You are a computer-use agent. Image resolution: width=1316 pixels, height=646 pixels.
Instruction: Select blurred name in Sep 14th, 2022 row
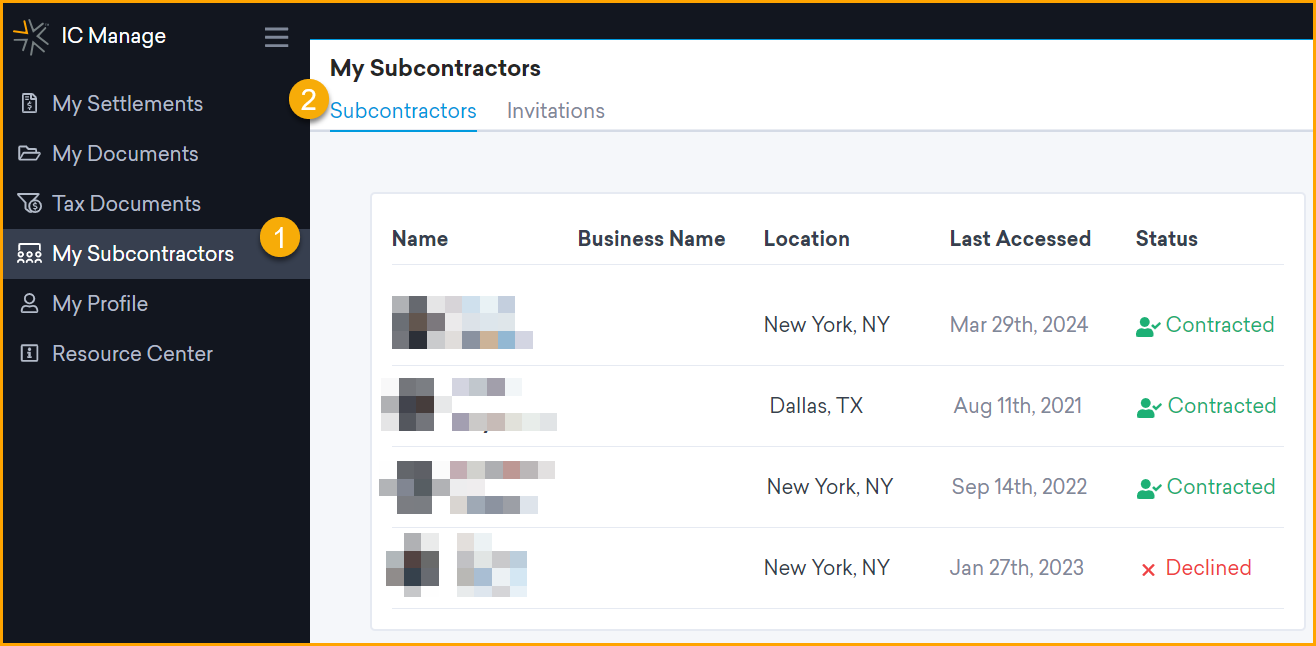pyautogui.click(x=467, y=487)
